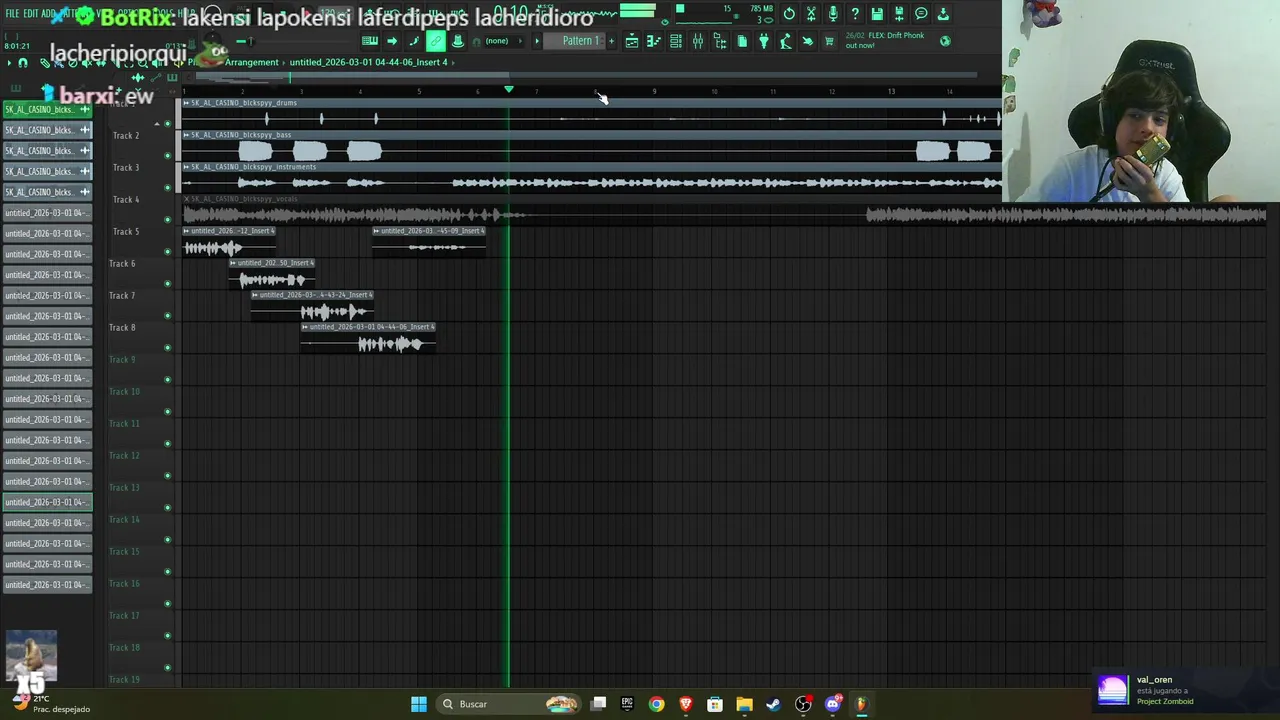Open the FILE menu
The width and height of the screenshot is (1280, 720).
(12, 13)
